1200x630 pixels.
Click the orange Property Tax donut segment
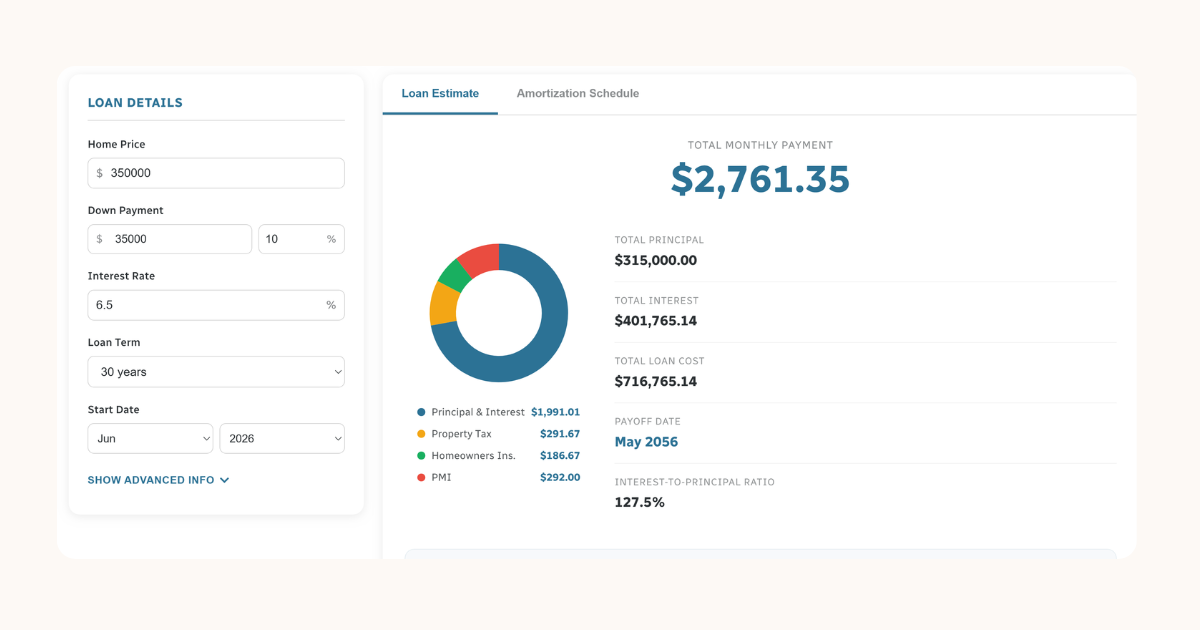[x=443, y=303]
